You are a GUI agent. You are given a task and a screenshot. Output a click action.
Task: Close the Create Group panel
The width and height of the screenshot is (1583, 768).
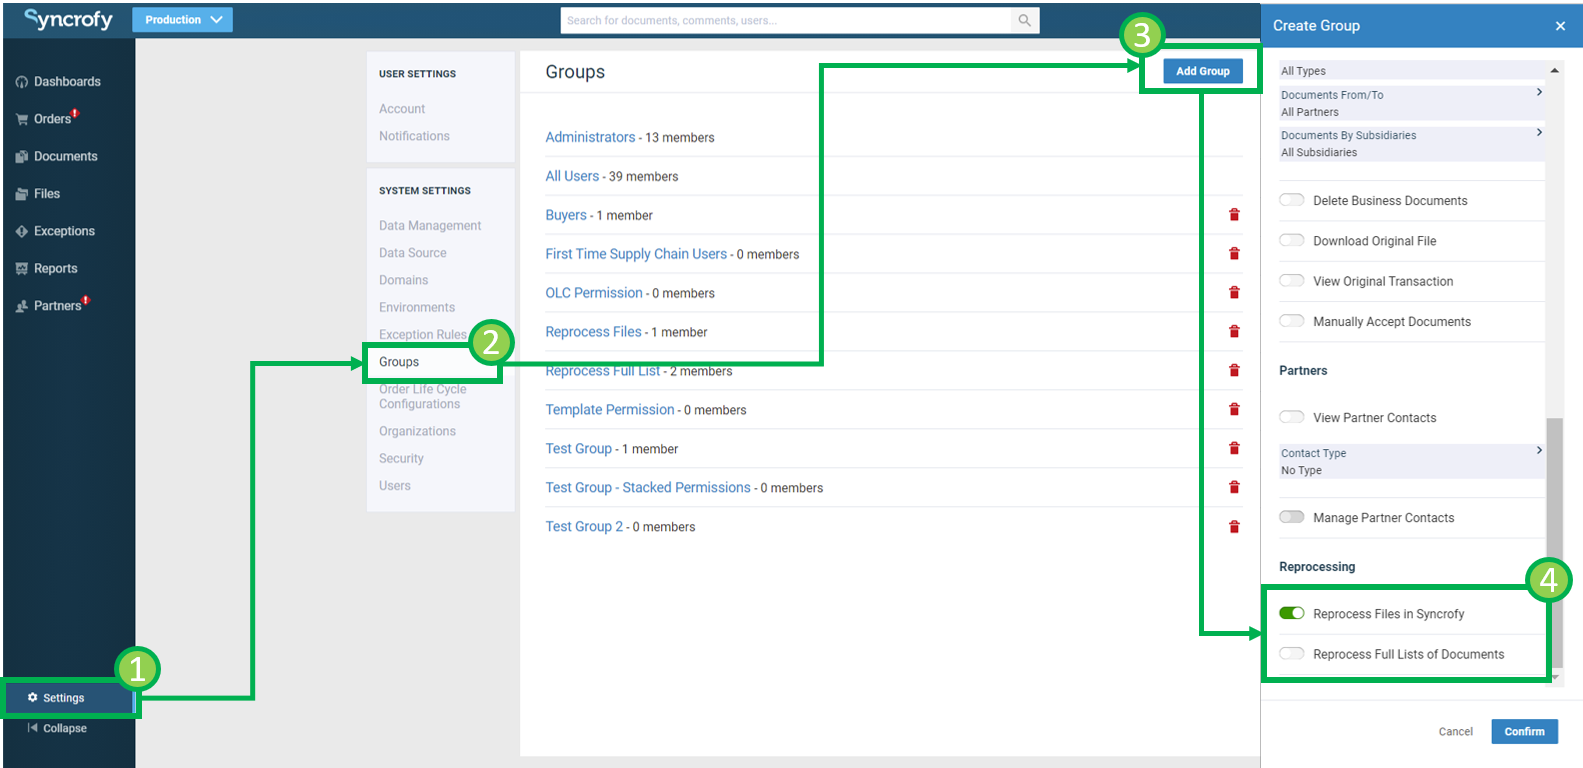(1560, 26)
